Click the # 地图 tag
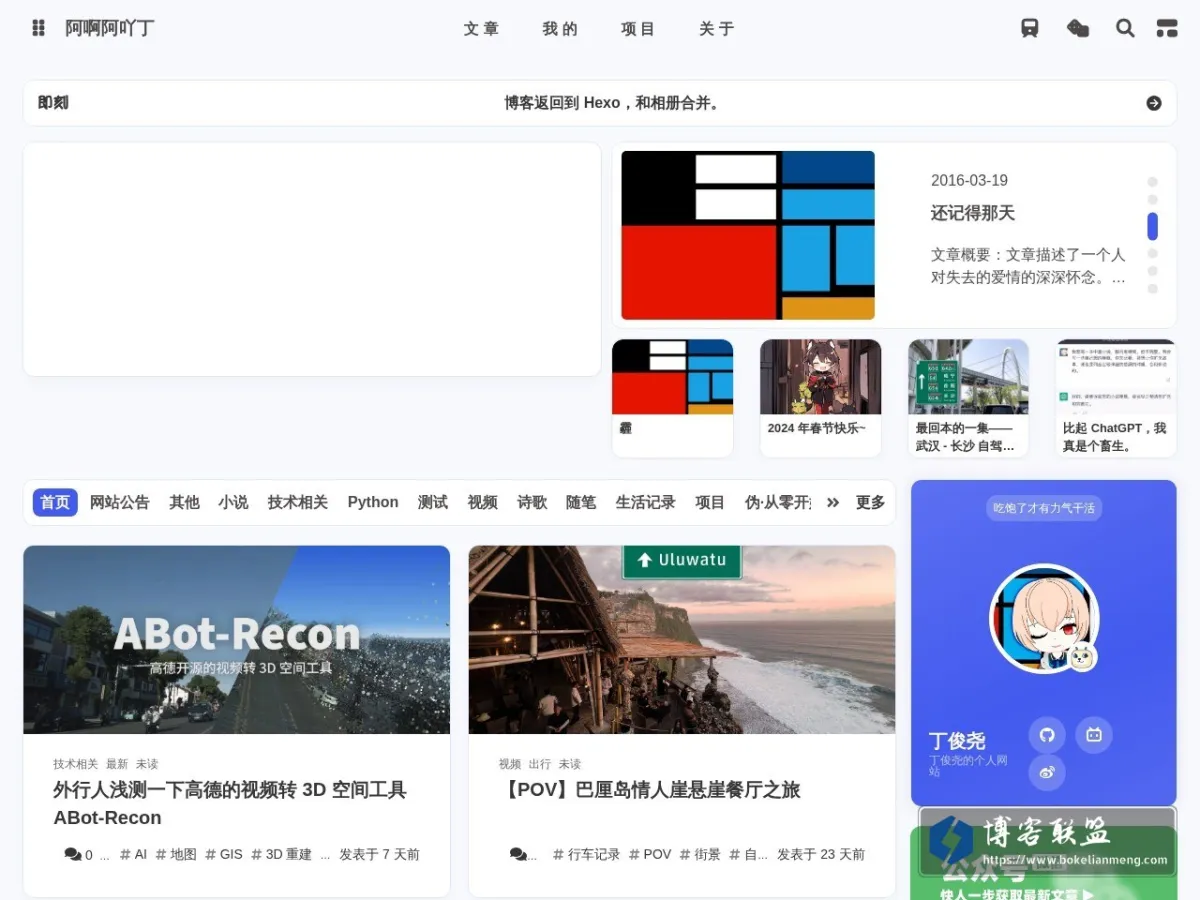This screenshot has height=900, width=1200. coord(176,854)
